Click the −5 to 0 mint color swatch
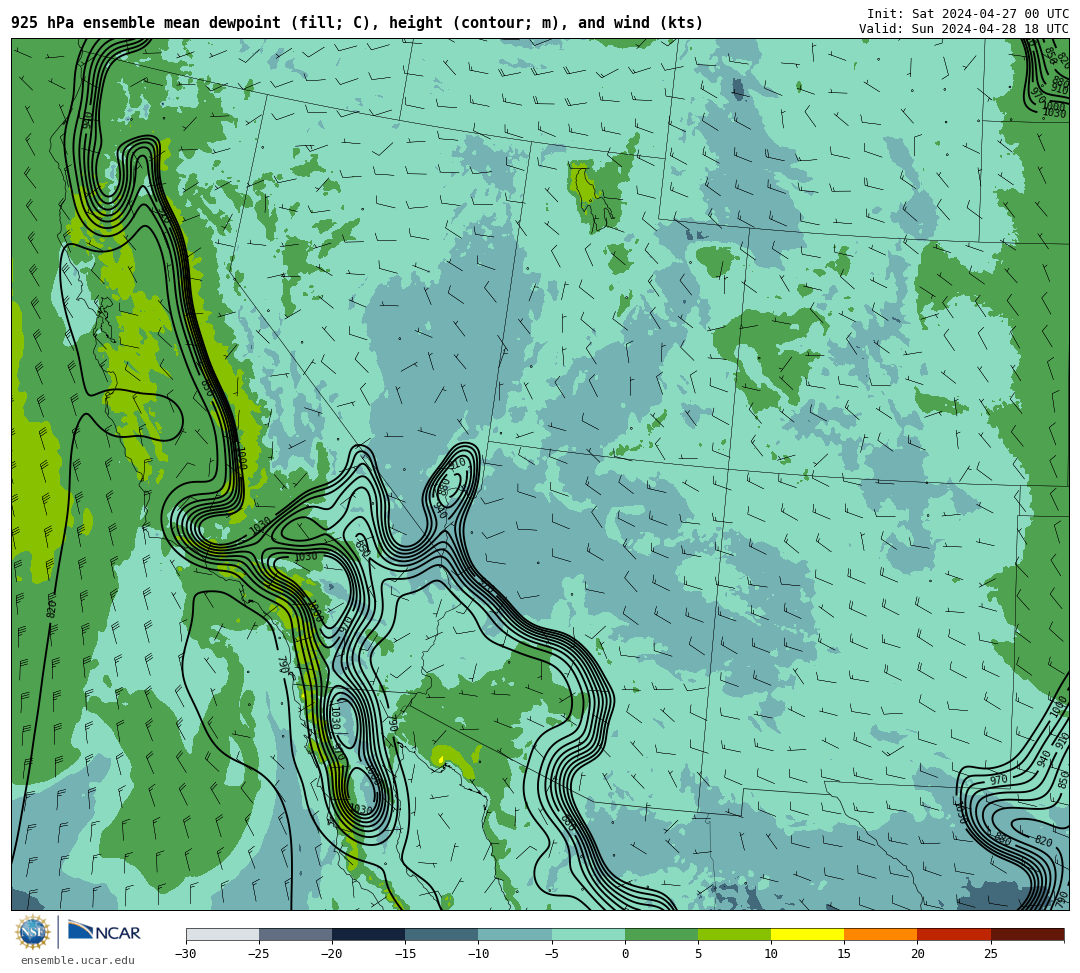1080x973 pixels. click(x=588, y=934)
